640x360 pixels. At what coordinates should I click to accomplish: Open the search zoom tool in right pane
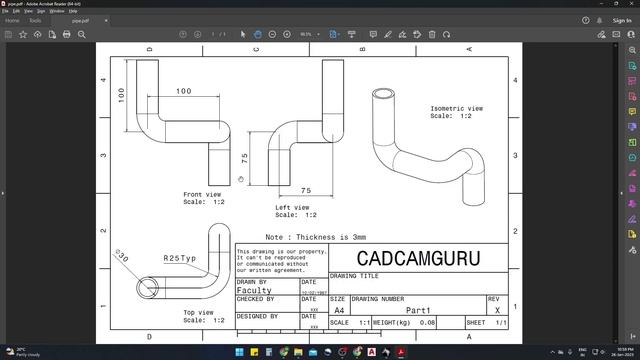click(632, 50)
